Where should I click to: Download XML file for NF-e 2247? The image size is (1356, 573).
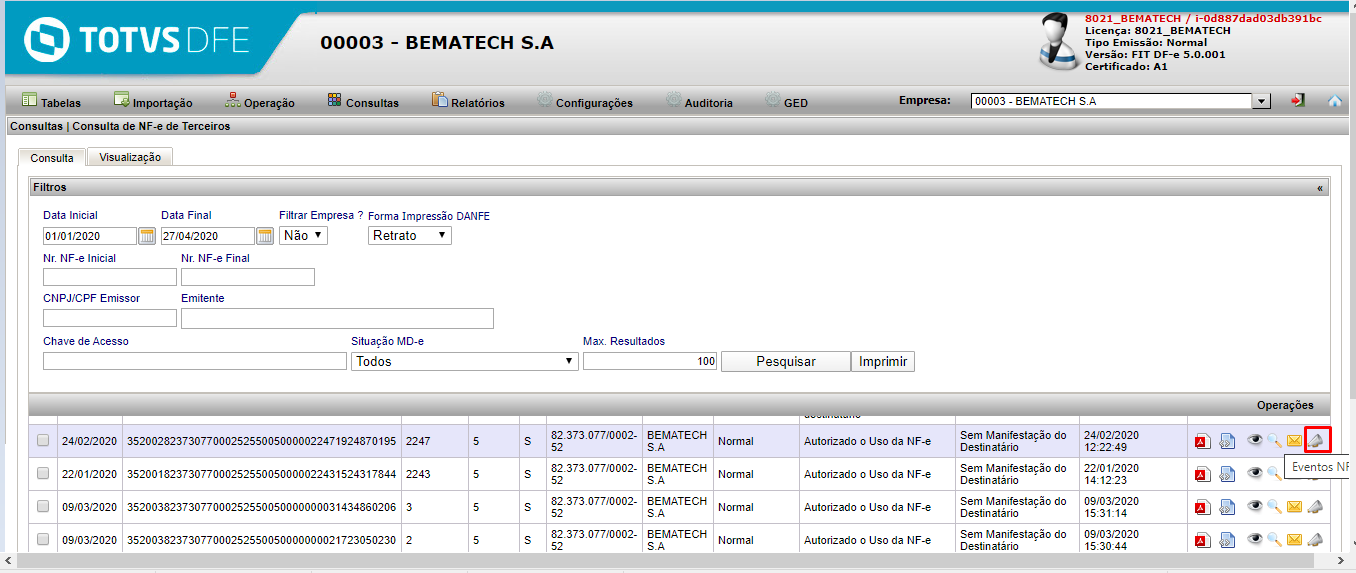pyautogui.click(x=1227, y=442)
